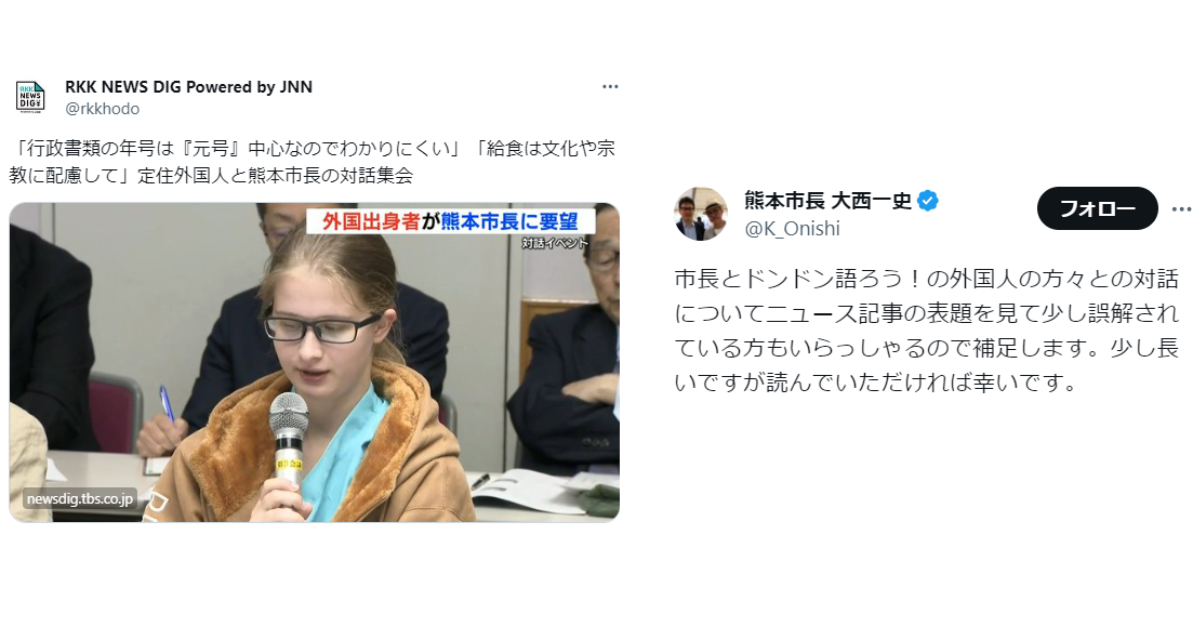Click the 熊本市長 大西一史 display name
Screen dimensions: 1200x630
pyautogui.click(x=828, y=201)
